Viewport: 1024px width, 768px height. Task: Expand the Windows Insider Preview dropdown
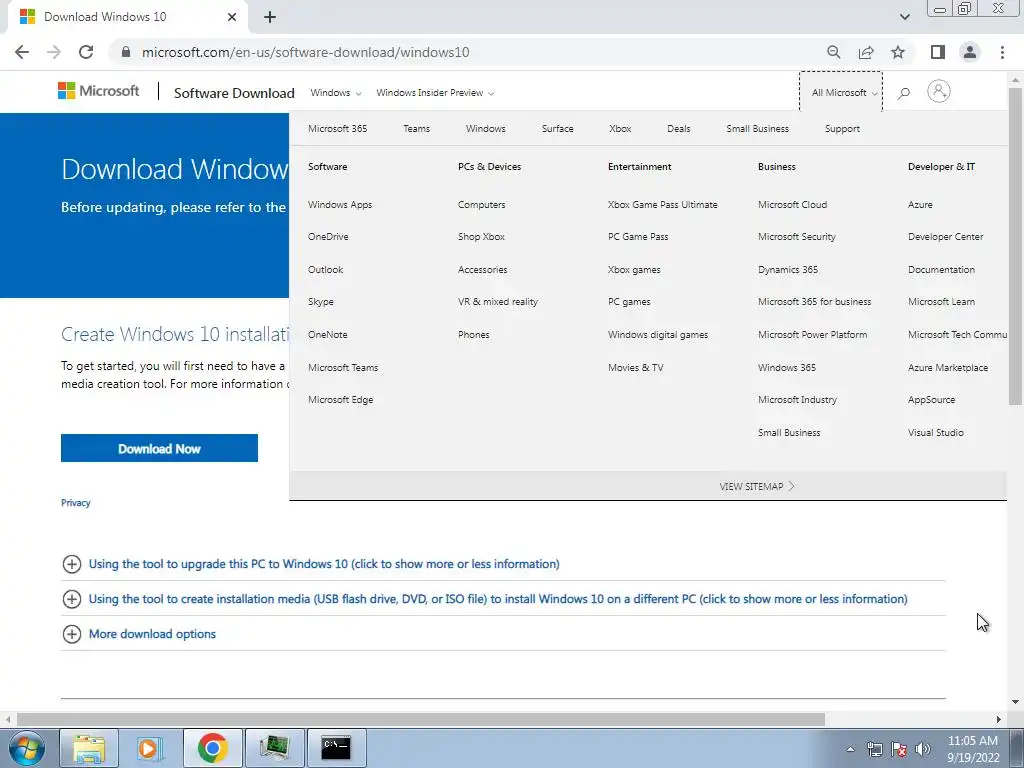(x=435, y=93)
